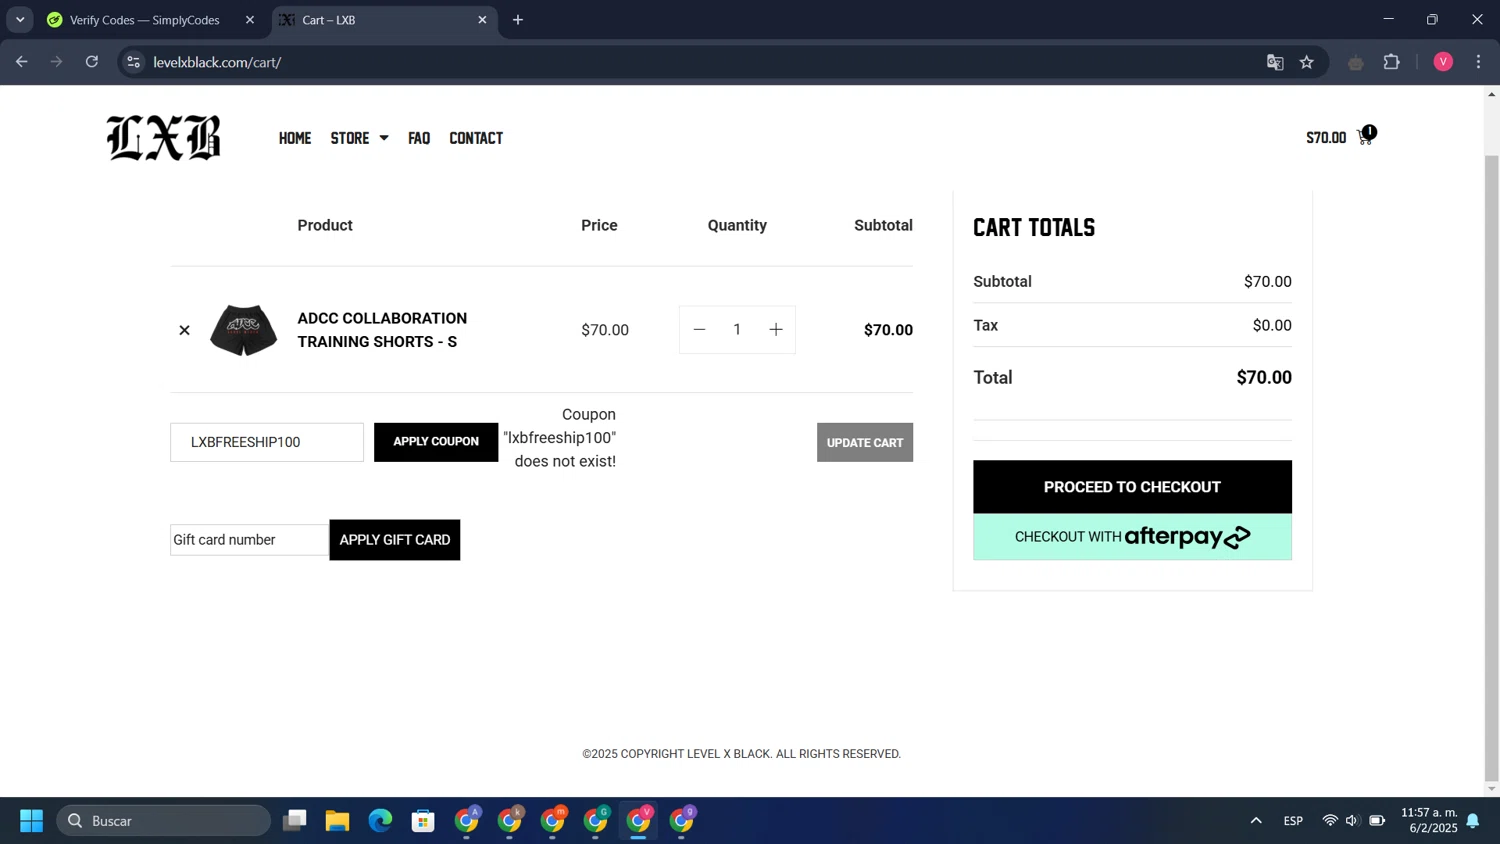Screen dimensions: 1500x844
Task: Open the FAQ page
Action: 419,138
